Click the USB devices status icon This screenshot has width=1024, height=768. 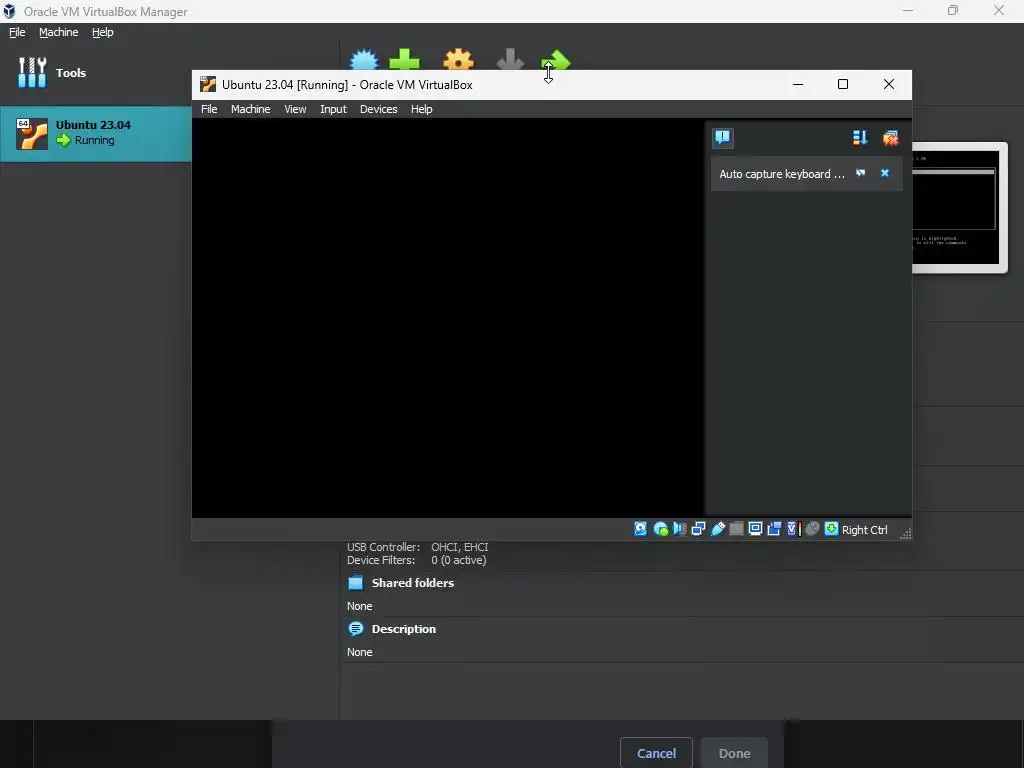click(718, 529)
